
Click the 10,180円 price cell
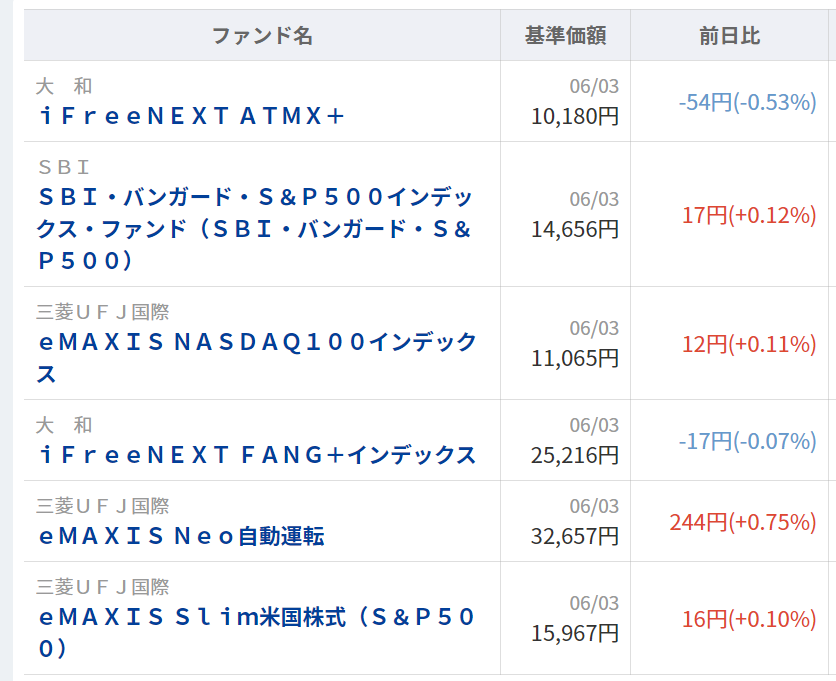pos(575,116)
